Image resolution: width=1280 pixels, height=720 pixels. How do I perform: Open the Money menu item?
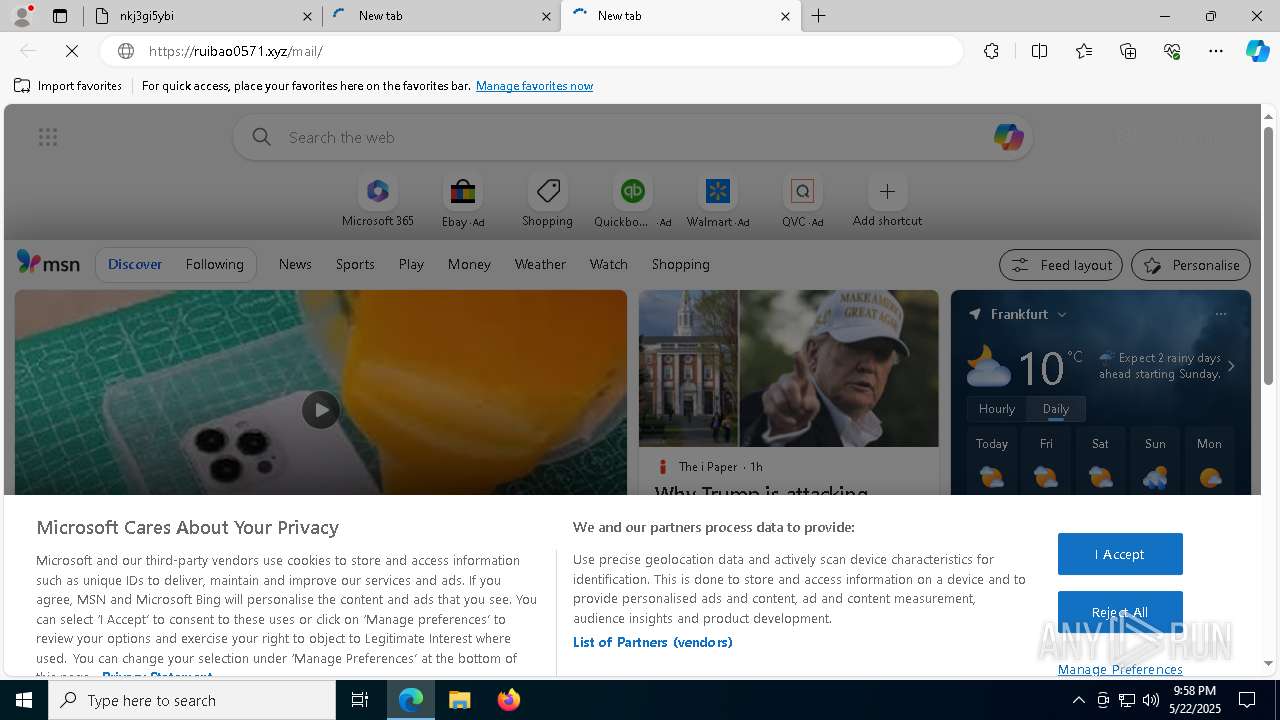469,264
